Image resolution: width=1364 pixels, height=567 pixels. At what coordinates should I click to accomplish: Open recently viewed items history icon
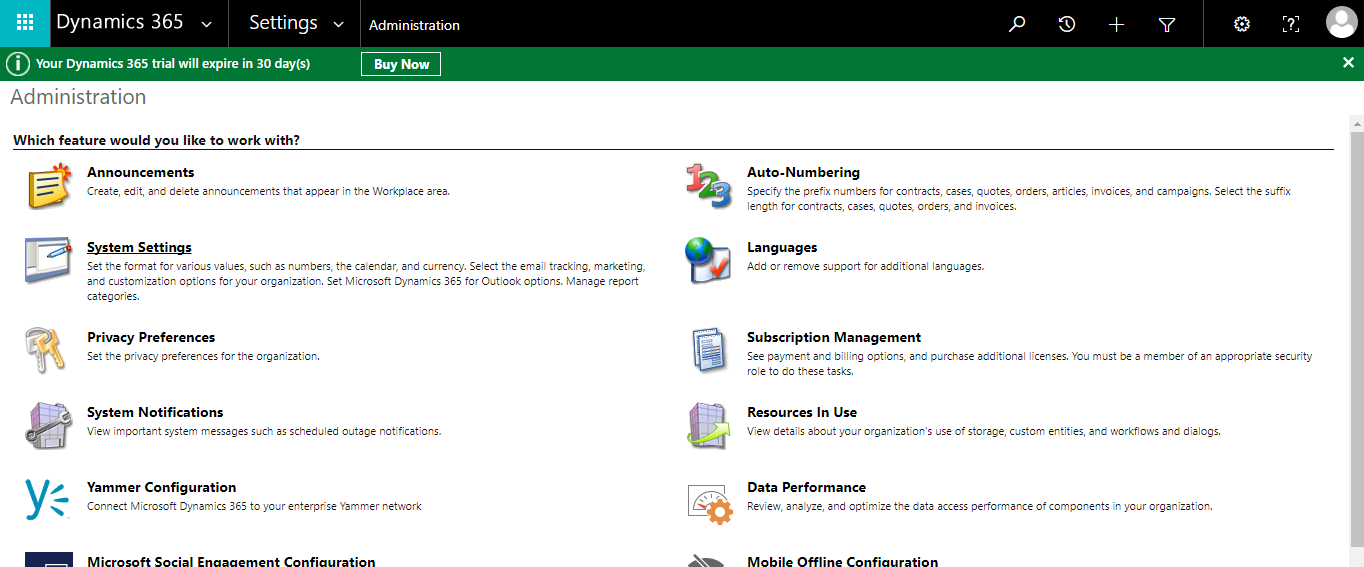pos(1067,24)
